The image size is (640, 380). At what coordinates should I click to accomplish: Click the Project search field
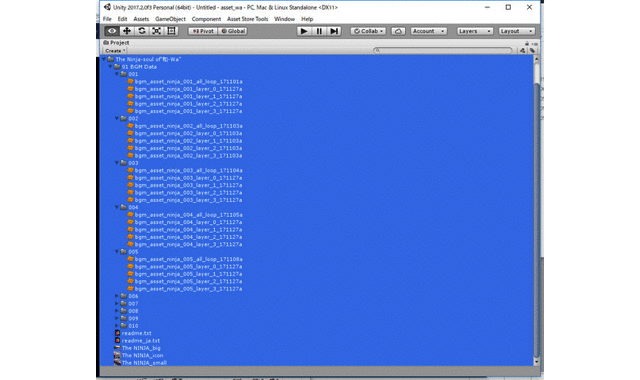[x=443, y=50]
